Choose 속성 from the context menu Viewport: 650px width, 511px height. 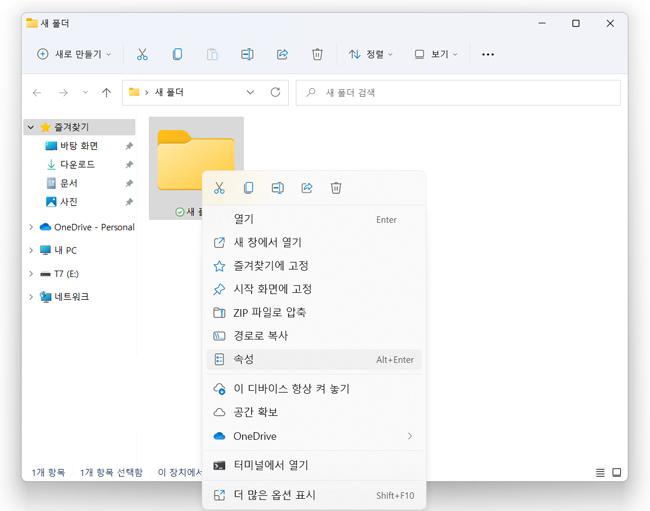tap(314, 359)
